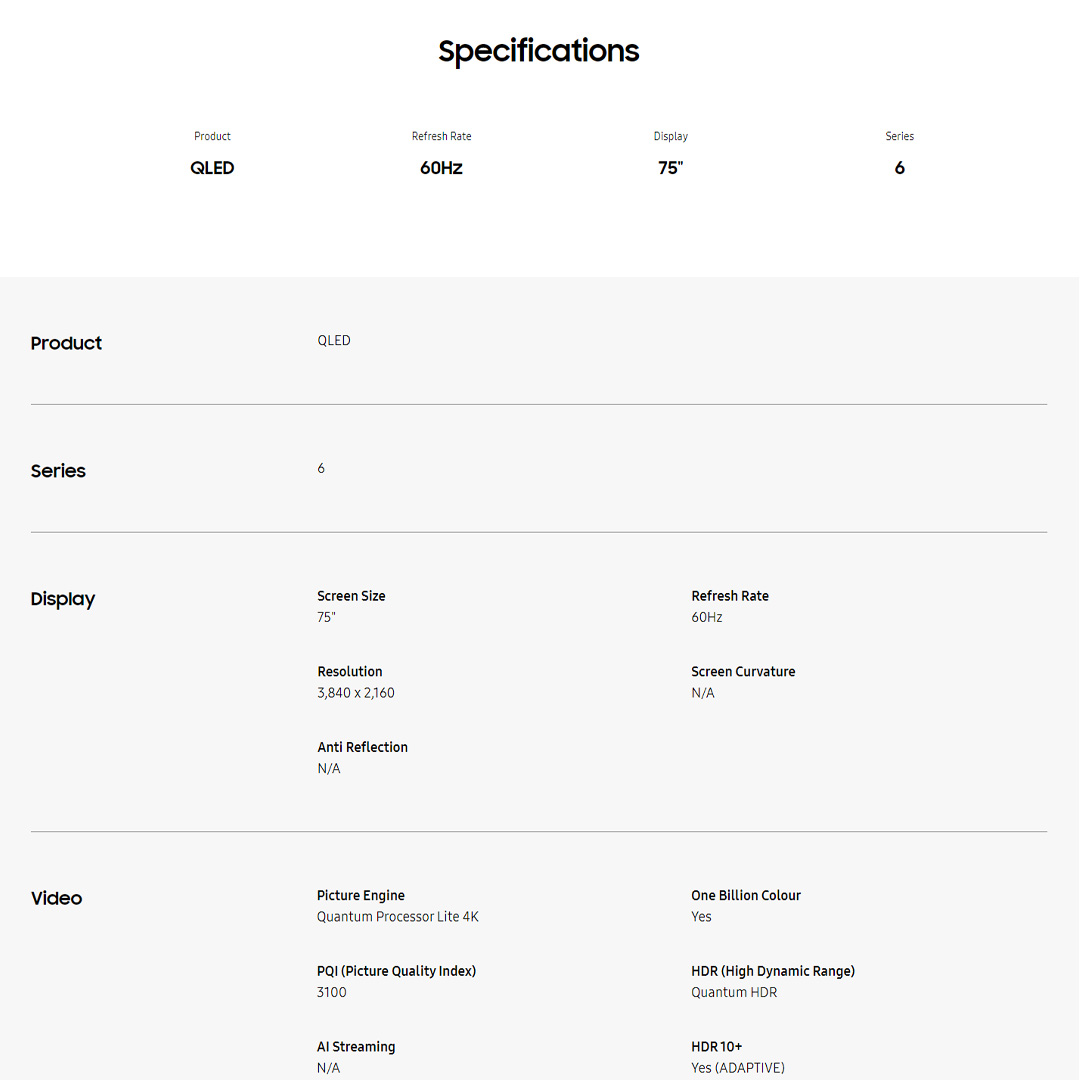1080x1080 pixels.
Task: Select the 3,840 x 2,160 resolution value
Action: point(356,693)
